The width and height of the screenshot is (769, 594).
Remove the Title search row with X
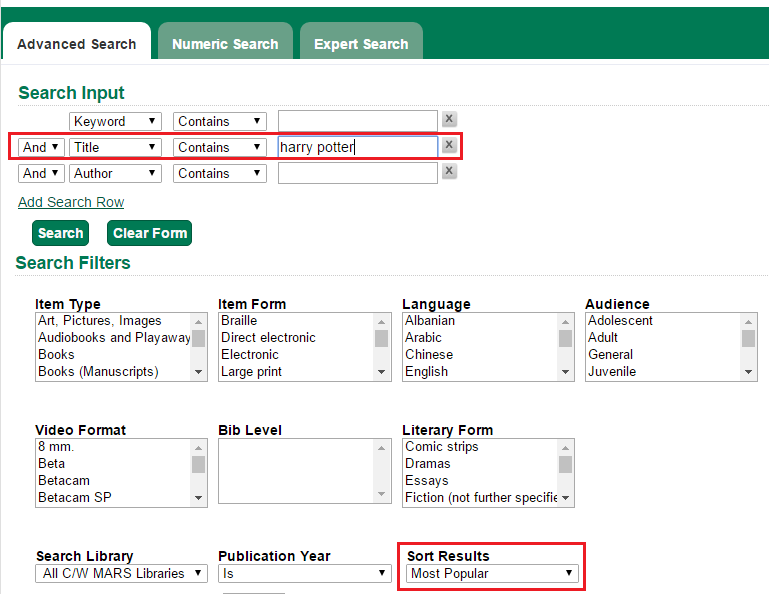[449, 146]
